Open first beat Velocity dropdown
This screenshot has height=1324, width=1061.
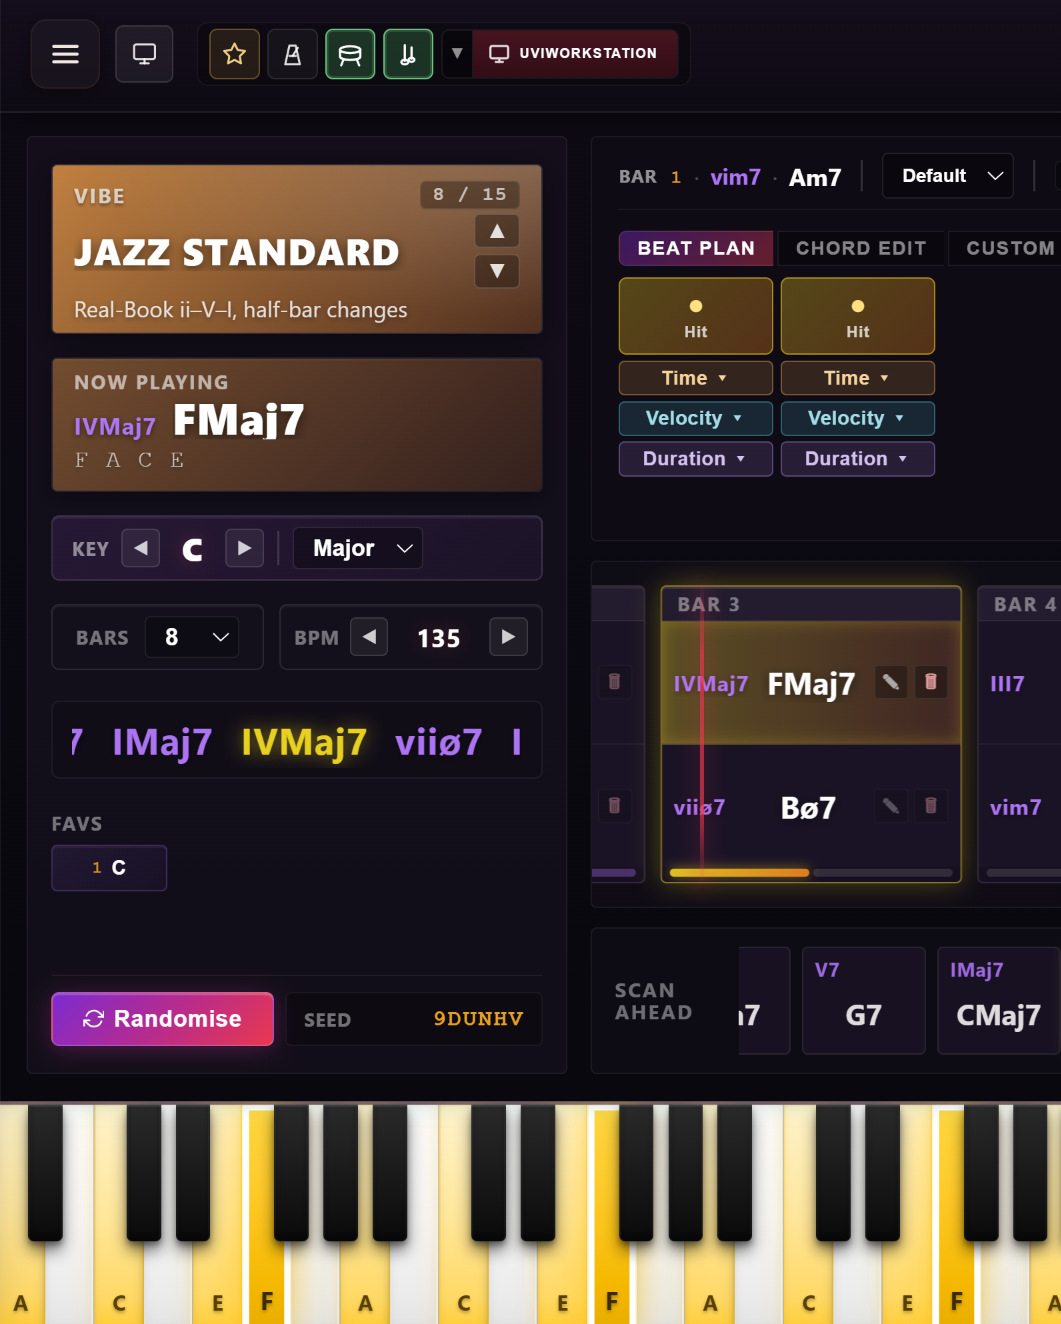pos(696,418)
